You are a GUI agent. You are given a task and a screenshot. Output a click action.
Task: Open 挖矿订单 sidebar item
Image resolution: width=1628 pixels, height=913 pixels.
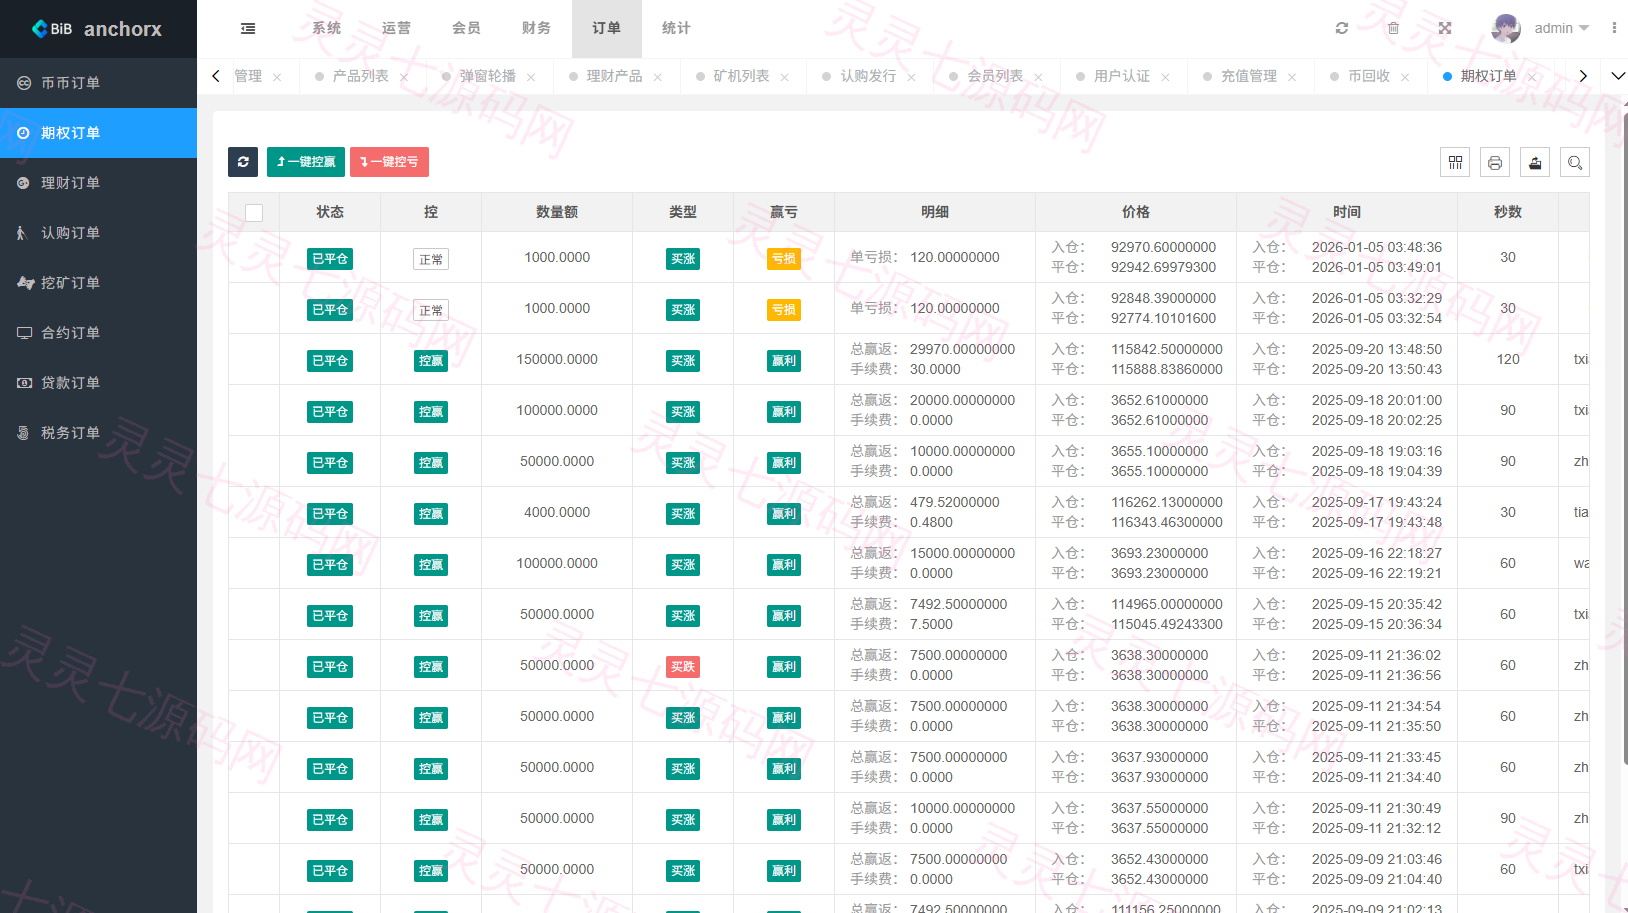coord(98,283)
